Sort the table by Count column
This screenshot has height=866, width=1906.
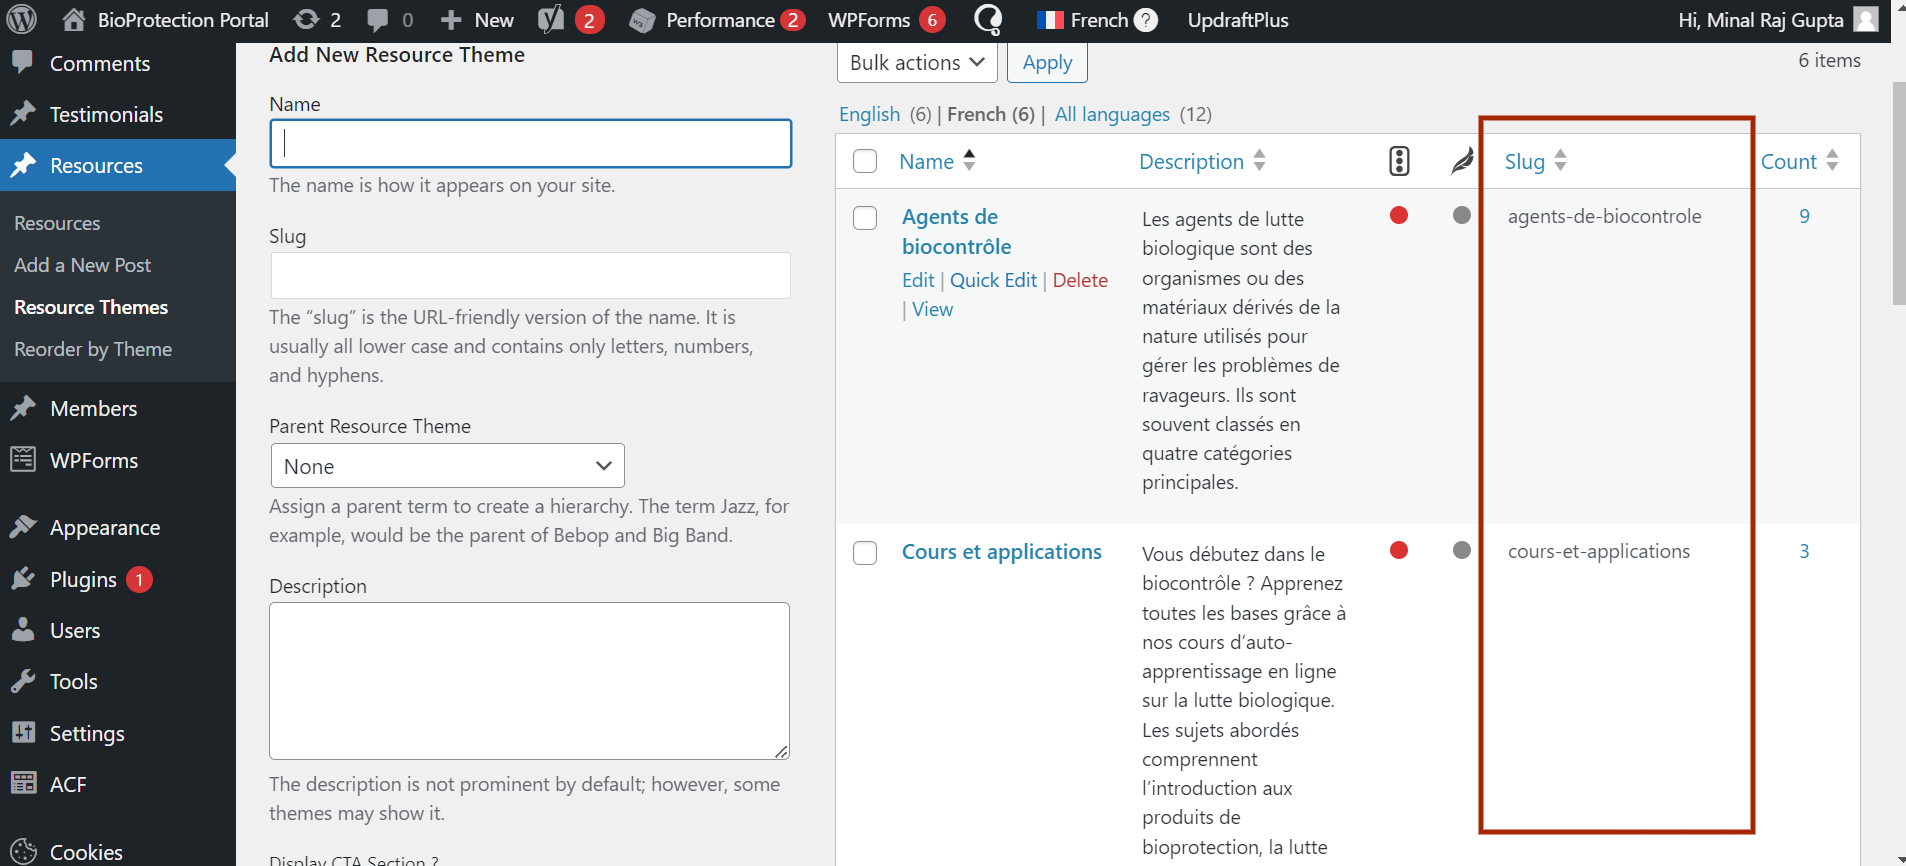click(1799, 161)
